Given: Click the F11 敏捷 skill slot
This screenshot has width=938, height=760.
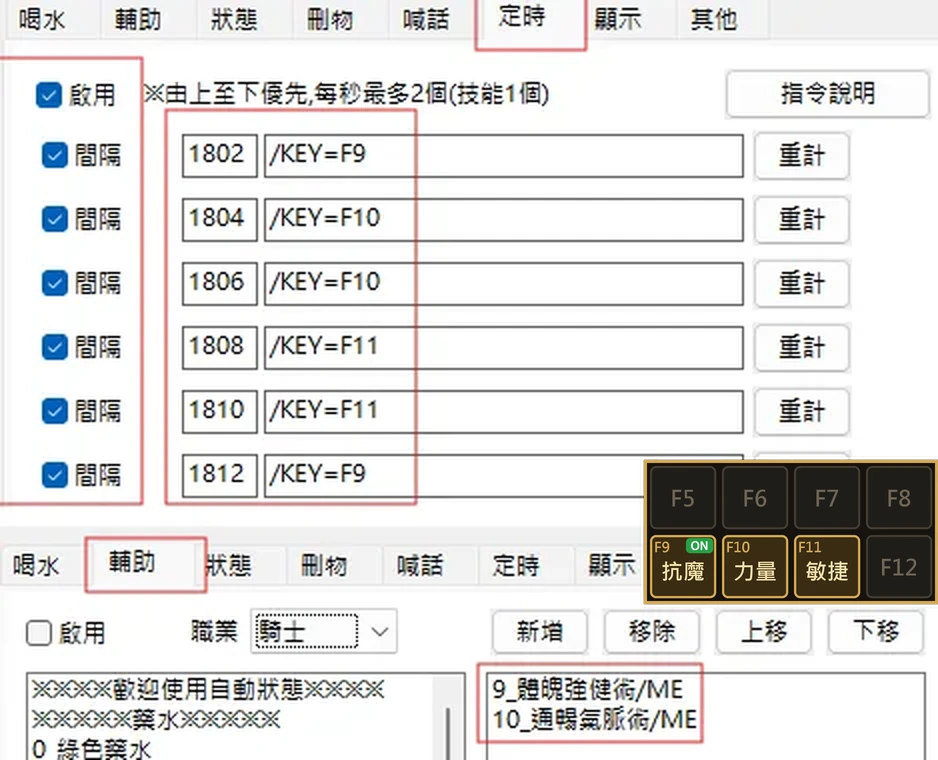Looking at the screenshot, I should pyautogui.click(x=827, y=566).
